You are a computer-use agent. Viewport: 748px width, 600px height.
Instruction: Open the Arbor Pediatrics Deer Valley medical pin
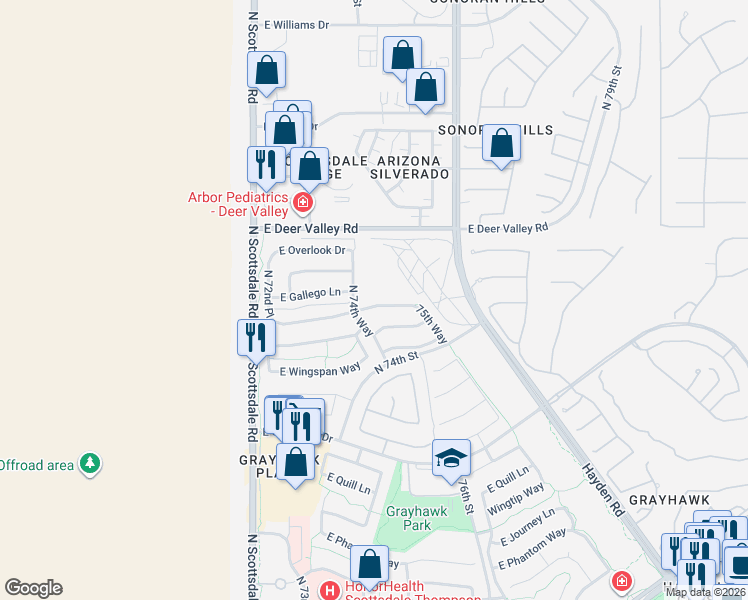coord(302,204)
